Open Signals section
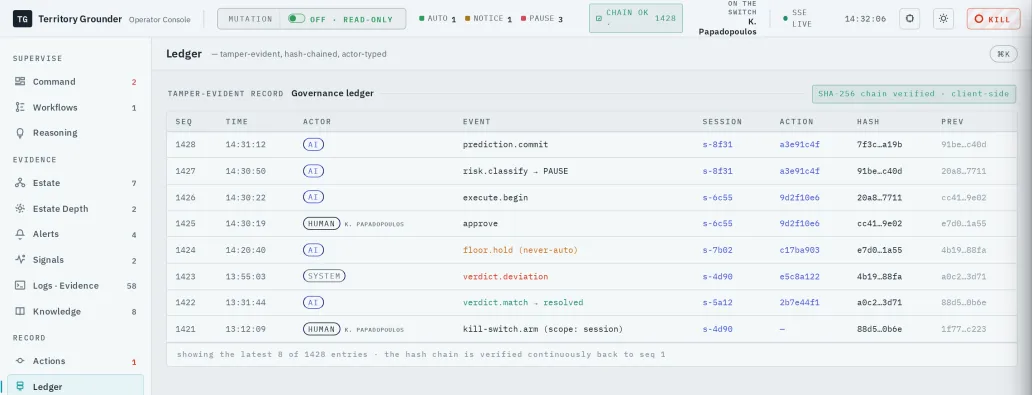The image size is (1032, 395). tap(75, 259)
